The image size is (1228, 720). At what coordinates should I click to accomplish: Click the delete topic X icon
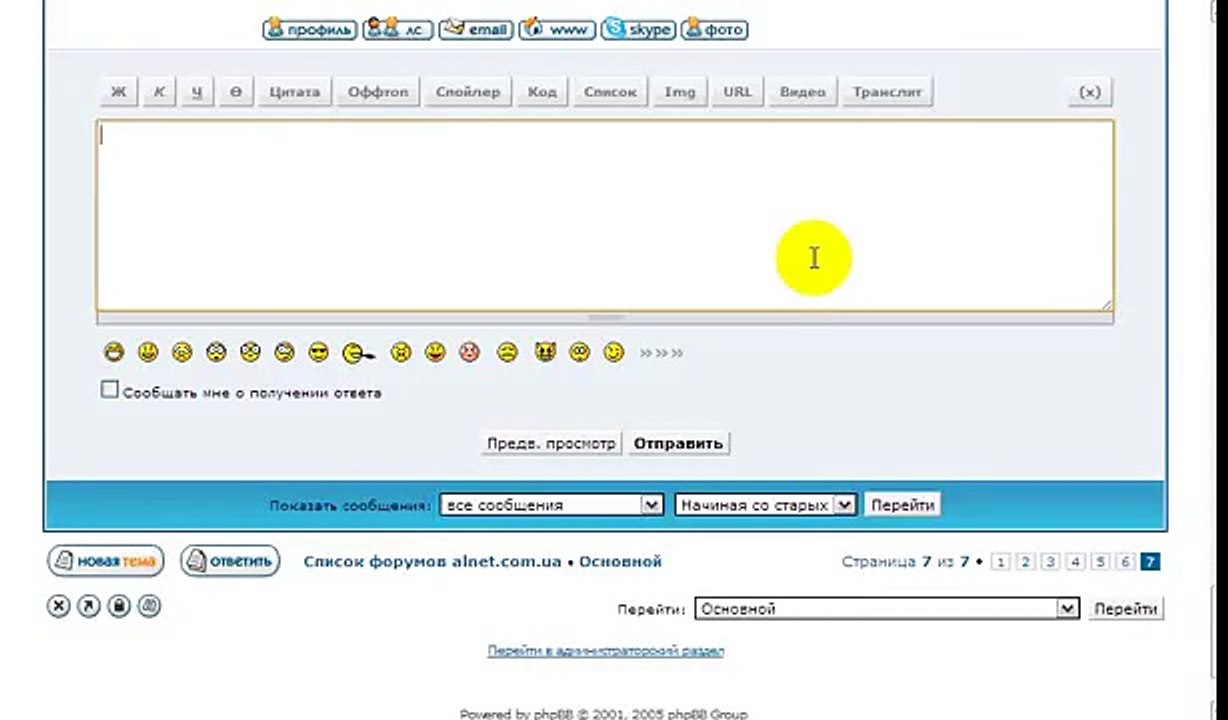tap(59, 606)
